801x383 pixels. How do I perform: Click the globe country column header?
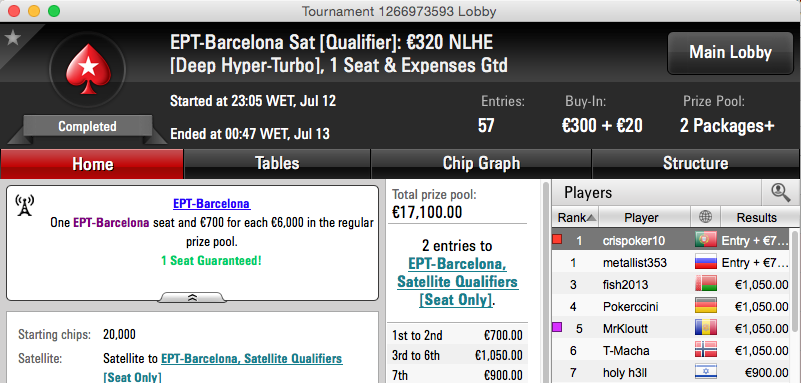click(705, 218)
